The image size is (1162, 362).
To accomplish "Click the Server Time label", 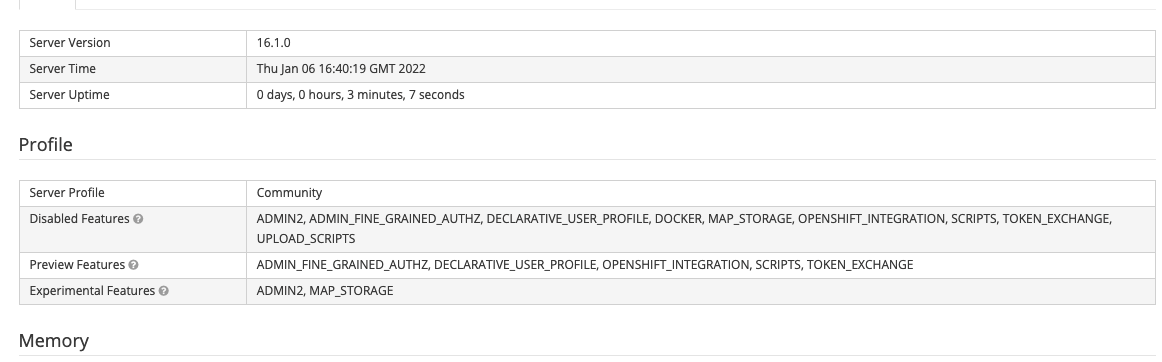I will [x=62, y=69].
